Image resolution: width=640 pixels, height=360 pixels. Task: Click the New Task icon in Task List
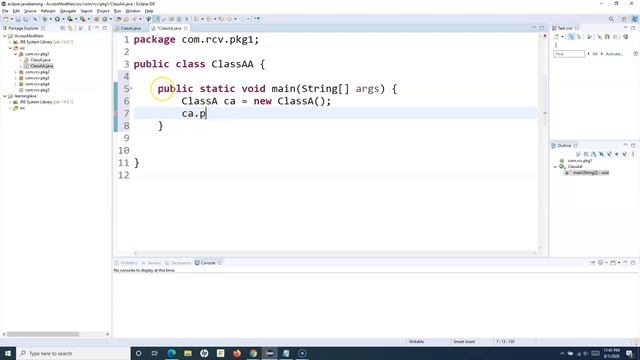point(556,37)
